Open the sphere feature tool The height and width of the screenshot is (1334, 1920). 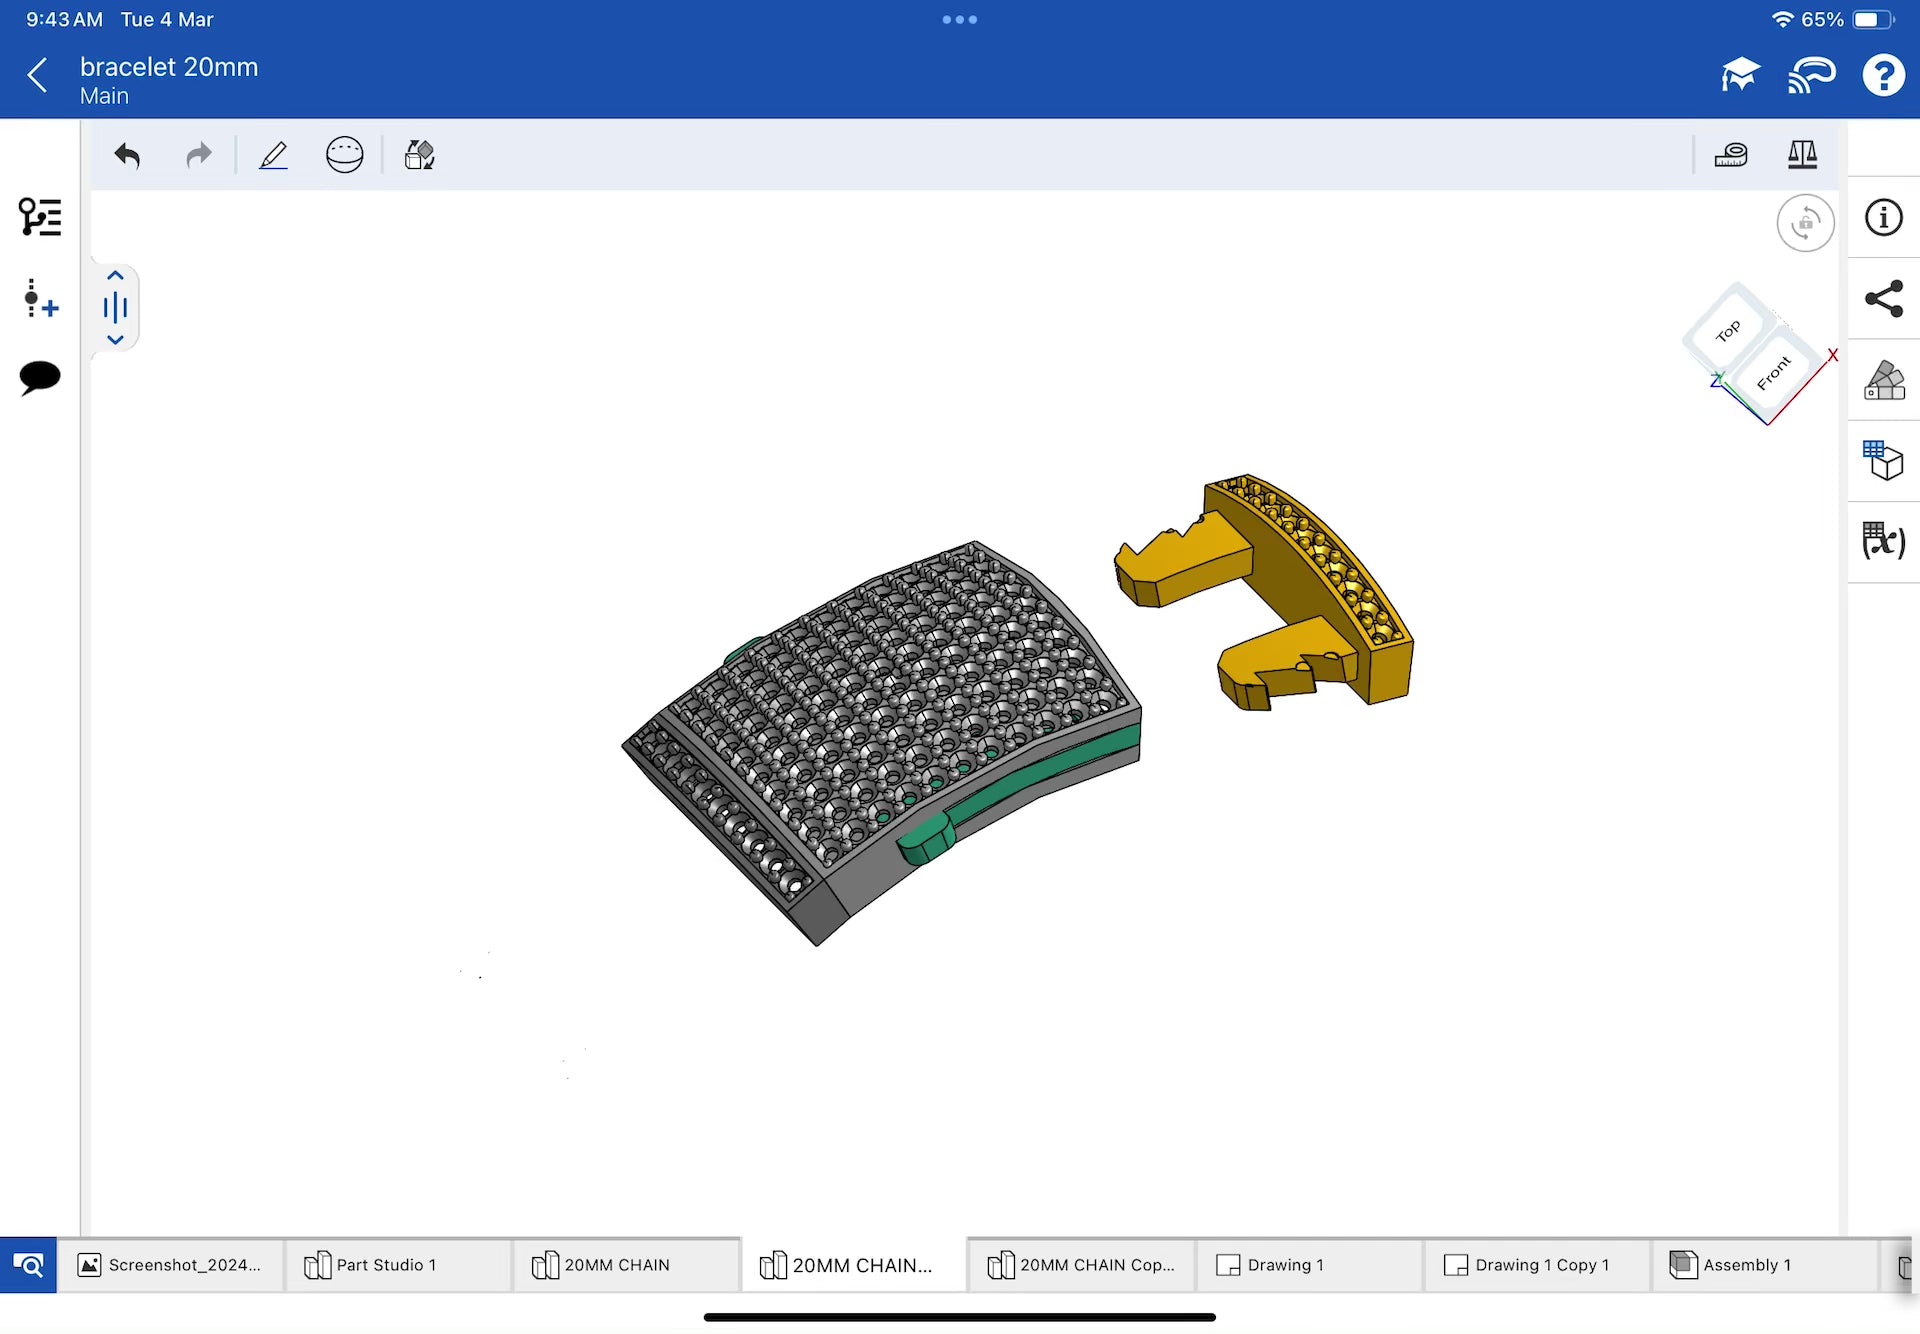click(344, 155)
